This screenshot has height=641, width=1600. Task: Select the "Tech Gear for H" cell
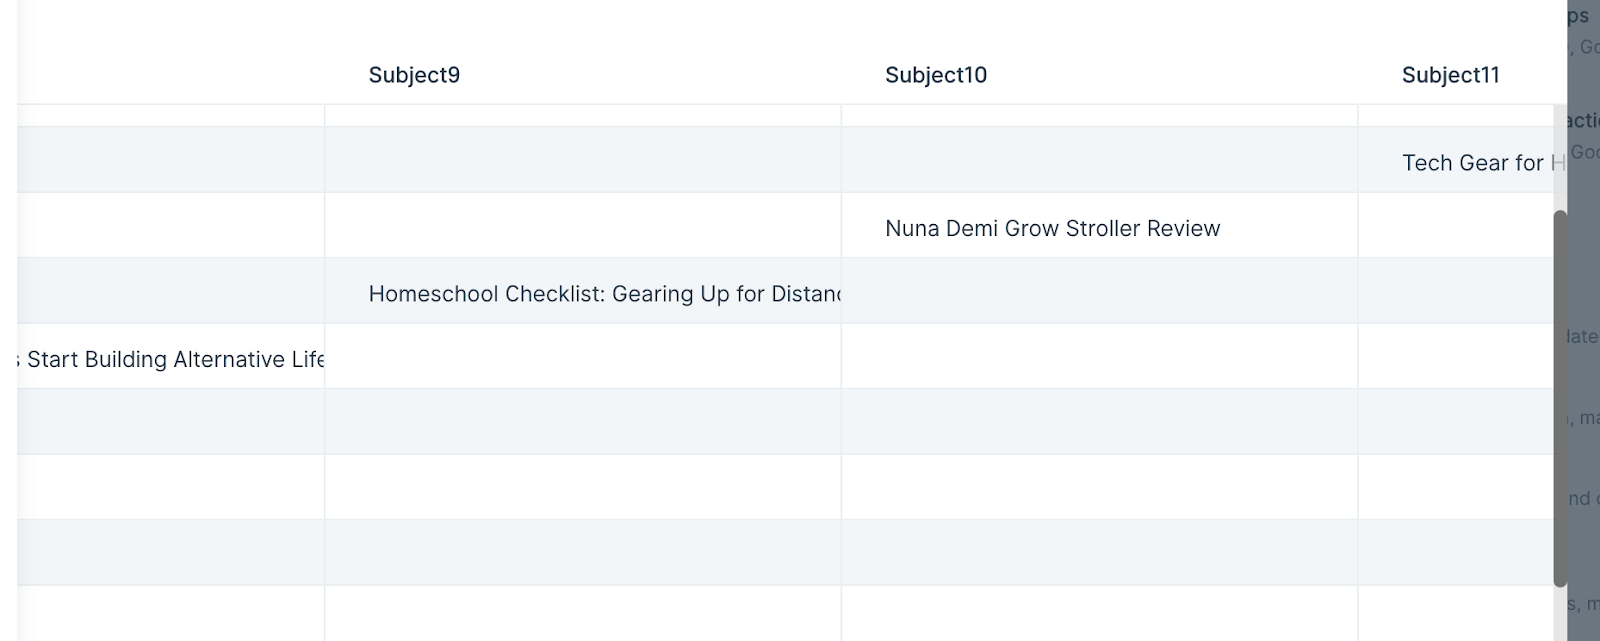tap(1462, 160)
